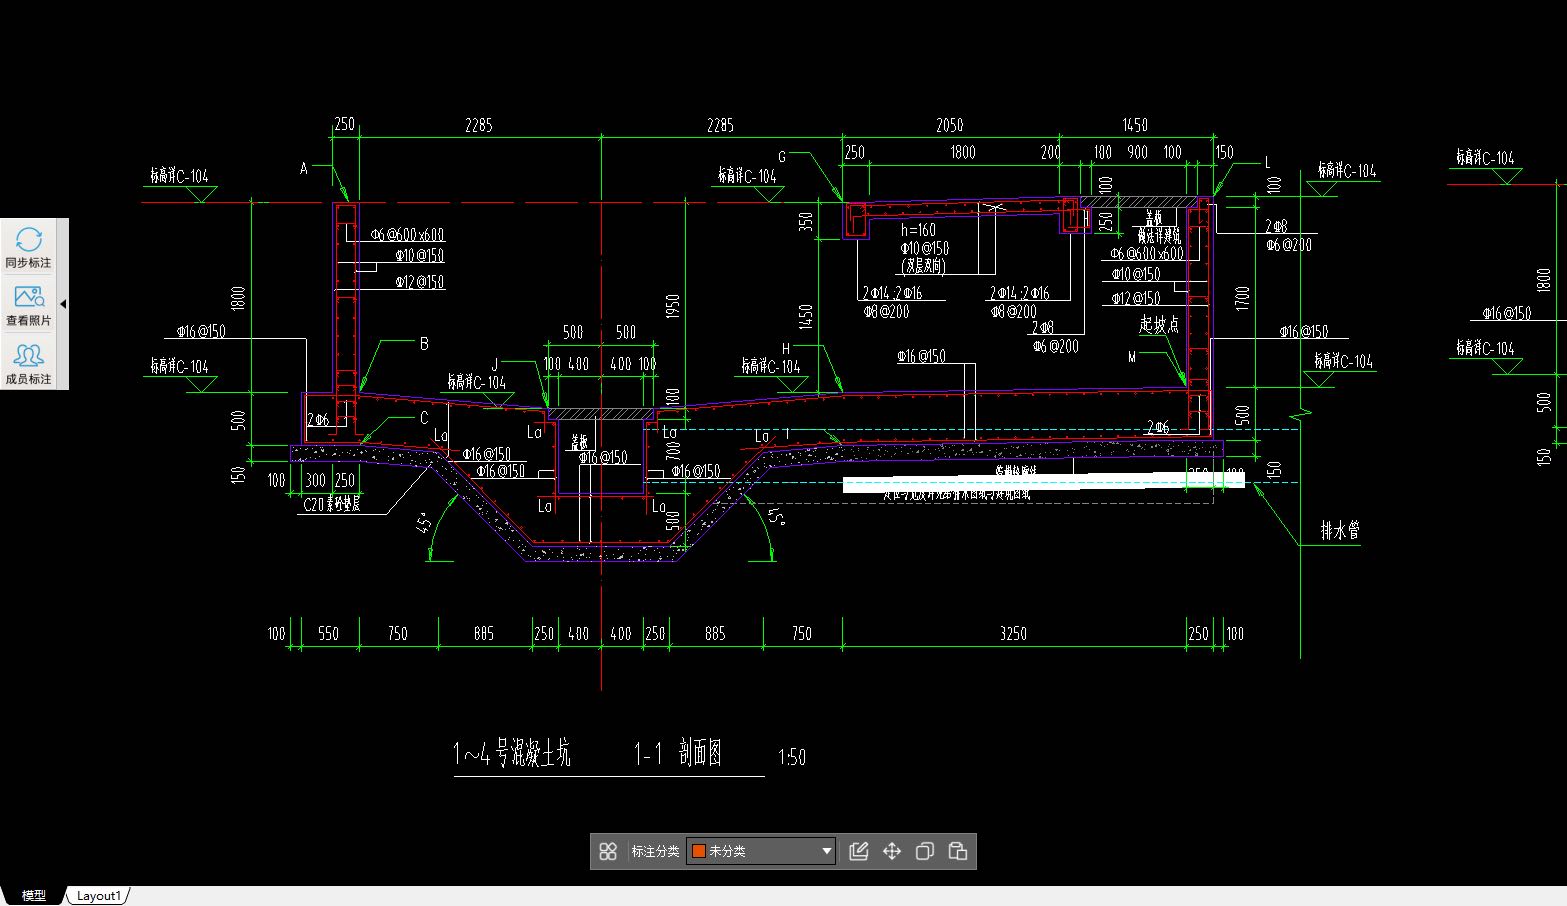1567x906 pixels.
Task: Click the h=160 slab thickness text
Action: coord(918,230)
